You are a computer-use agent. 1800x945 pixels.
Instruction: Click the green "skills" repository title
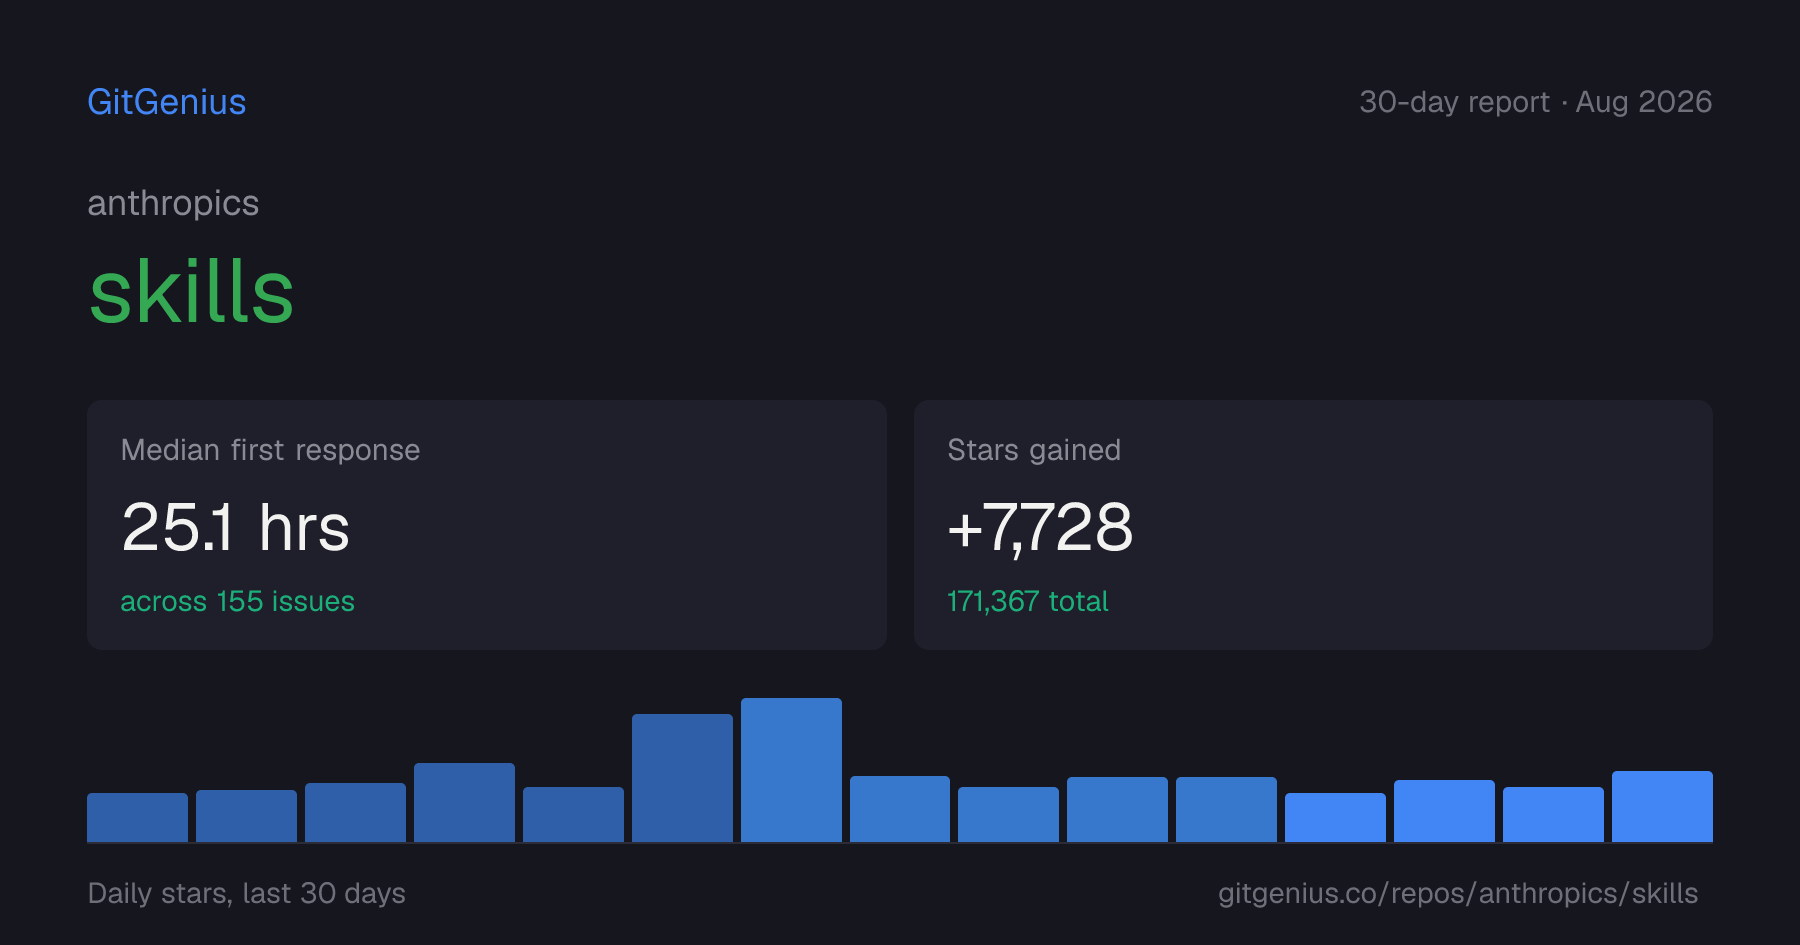[191, 292]
